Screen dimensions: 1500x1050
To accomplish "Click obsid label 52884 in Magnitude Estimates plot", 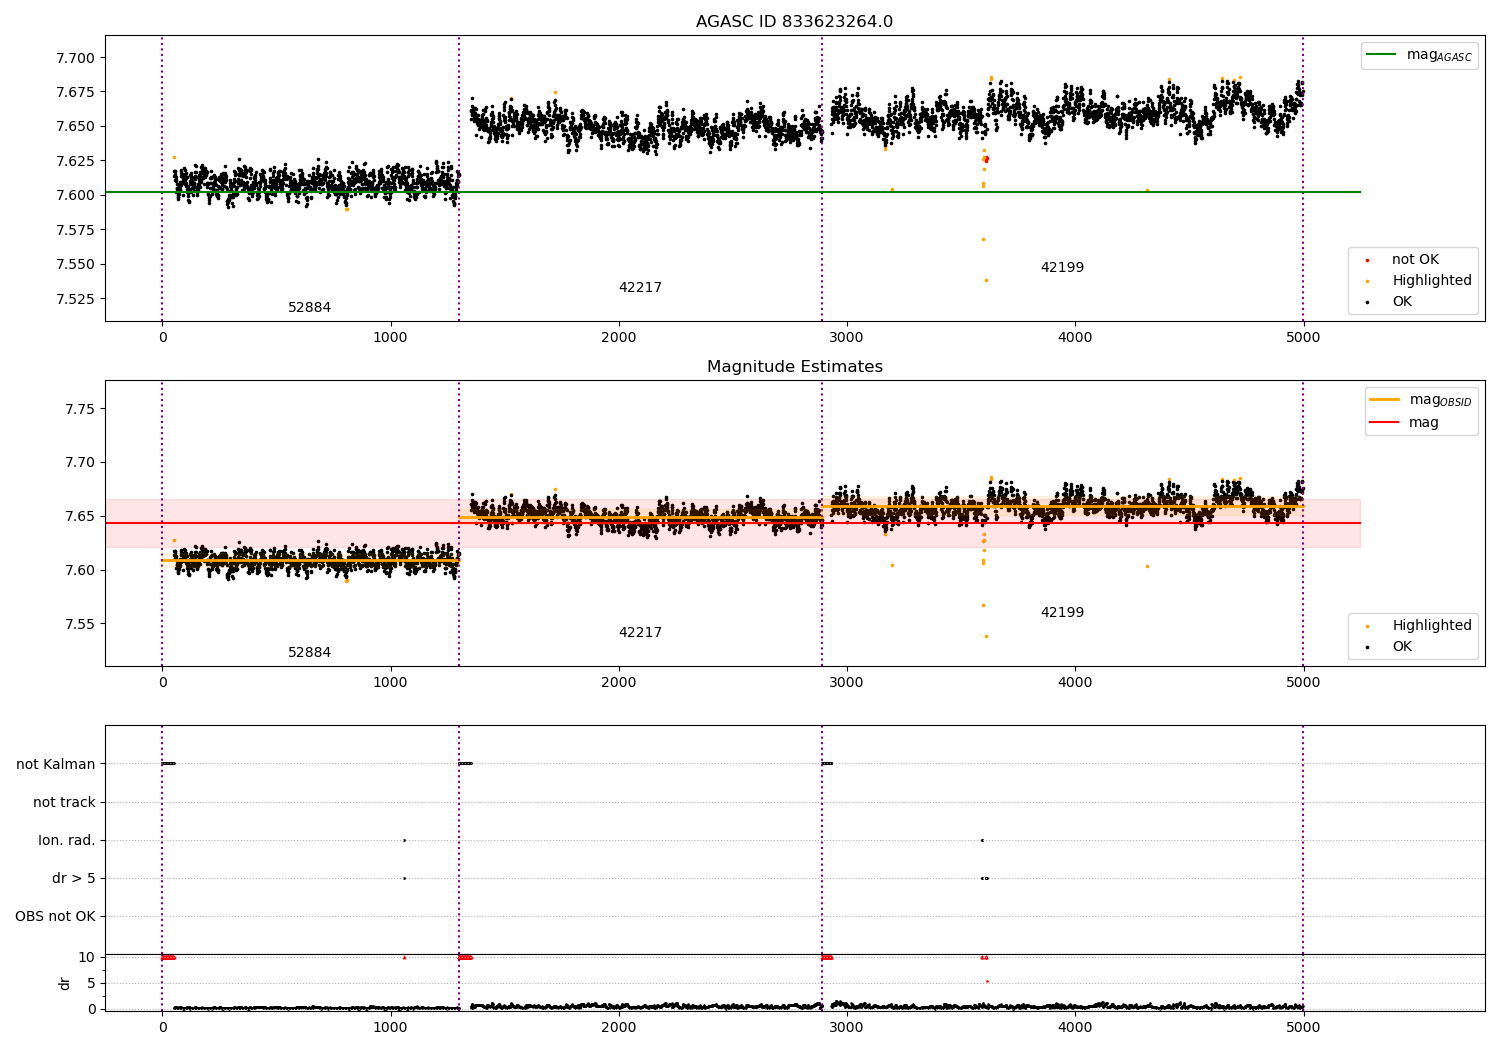I will pyautogui.click(x=309, y=653).
